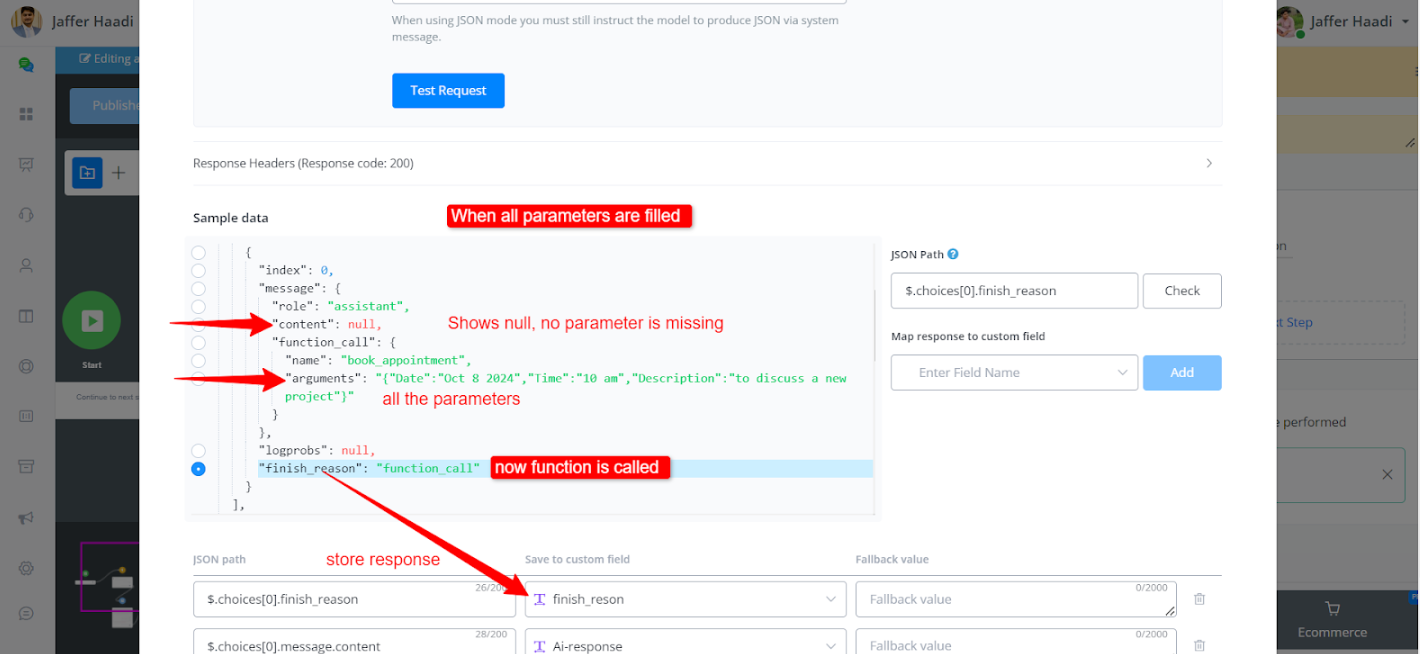Select the finish_reason radio button

click(198, 469)
